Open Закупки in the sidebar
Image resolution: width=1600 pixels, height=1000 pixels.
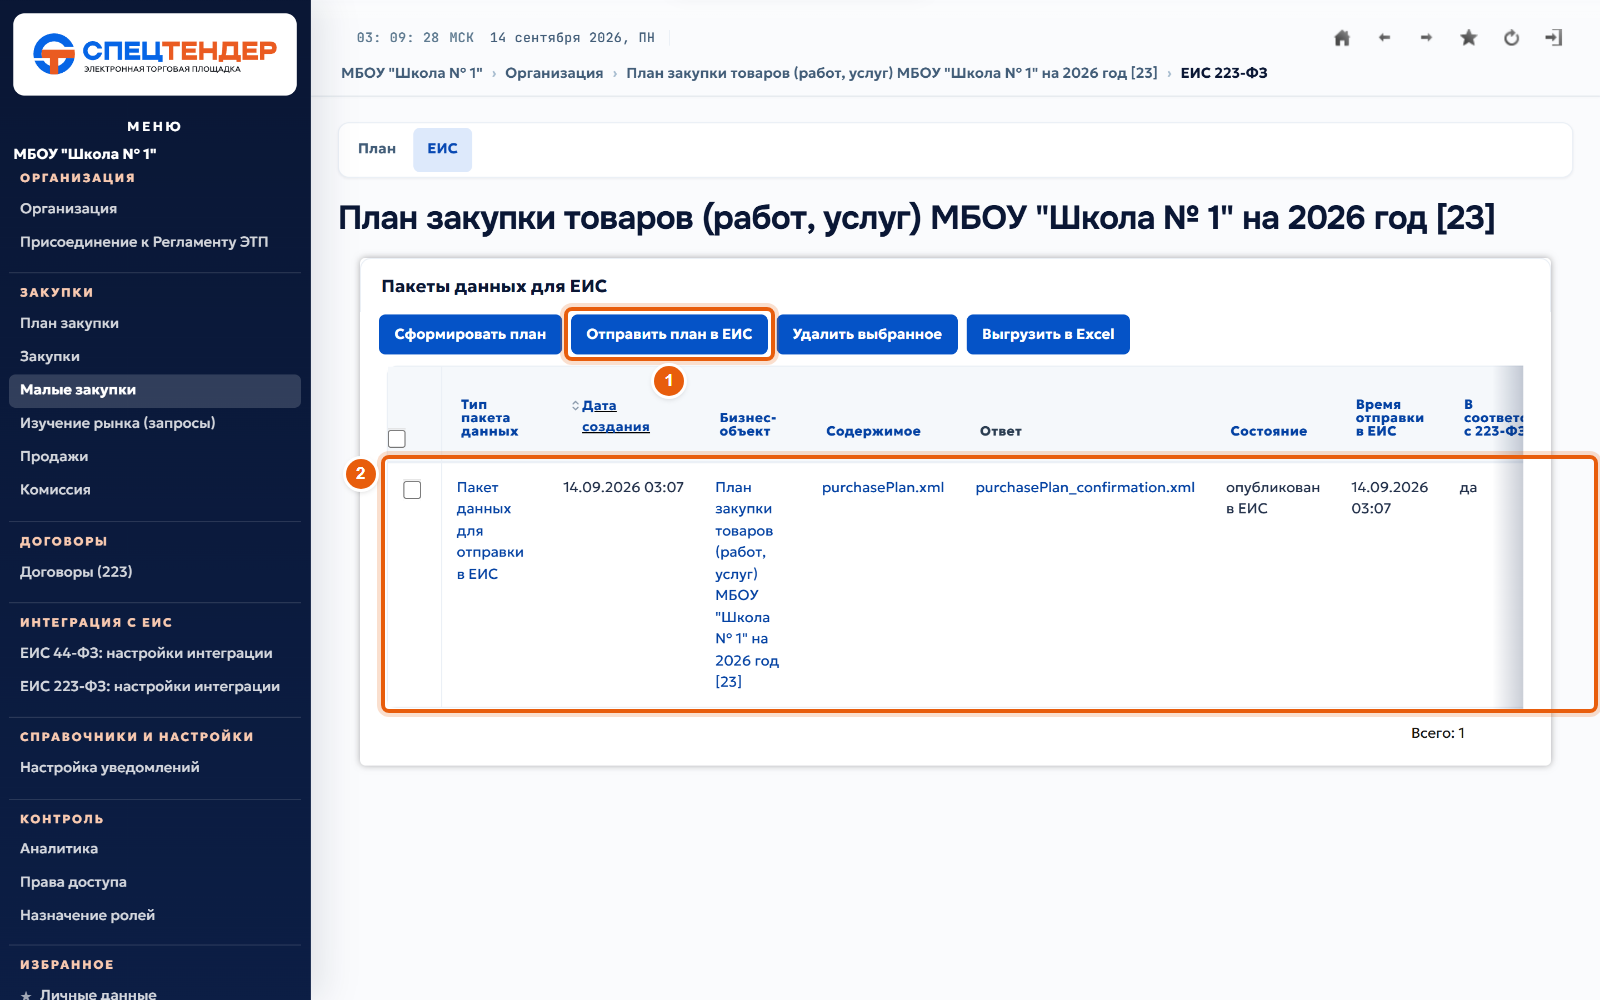155,356
